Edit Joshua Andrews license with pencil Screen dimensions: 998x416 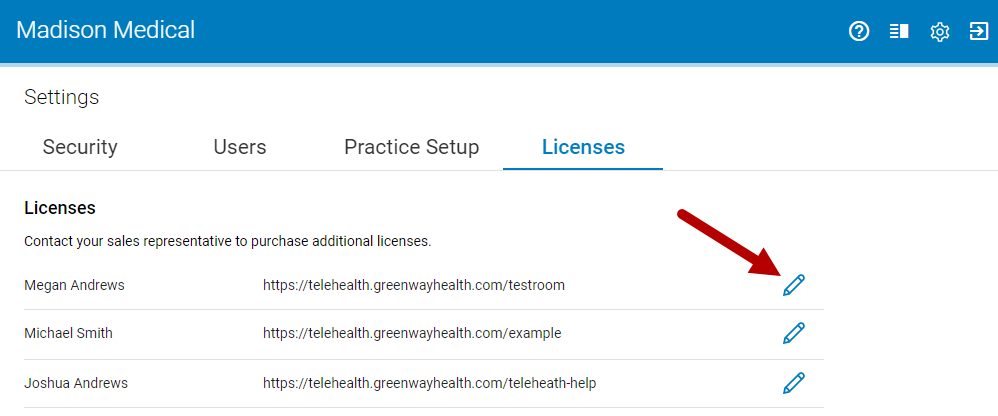pyautogui.click(x=794, y=383)
